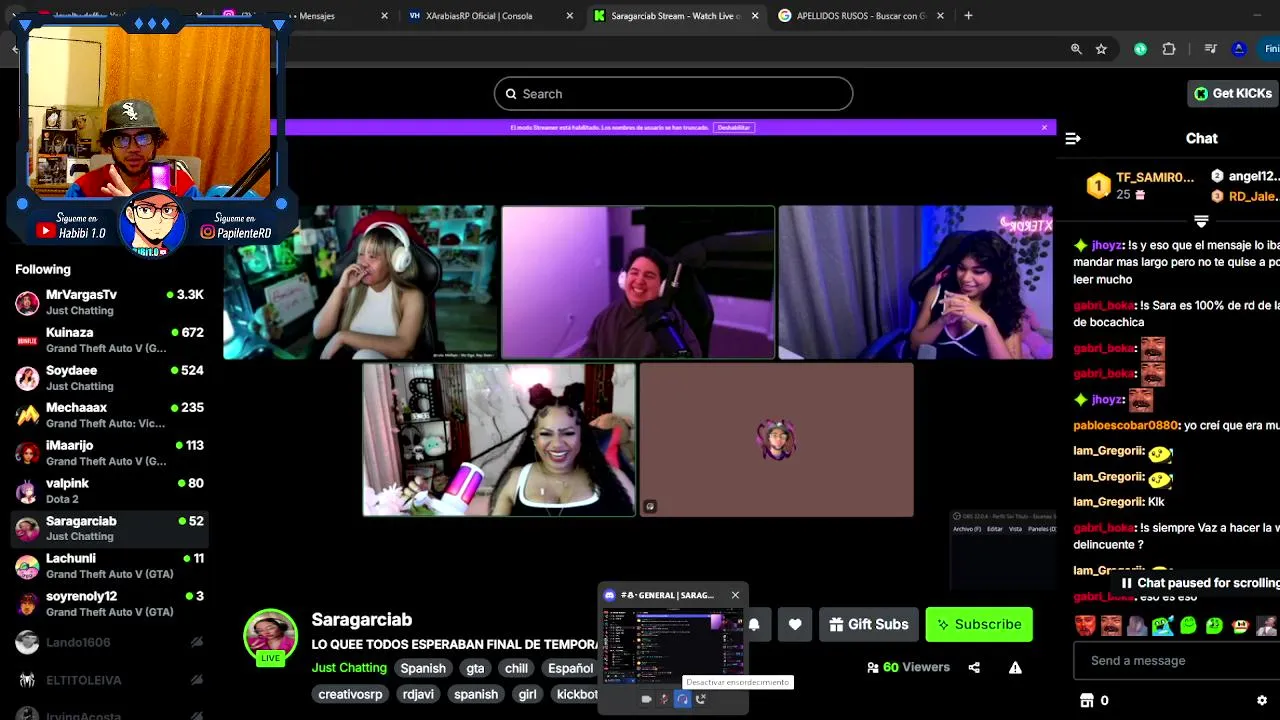
Task: Open MrVargasTv in Following list
Action: pyautogui.click(x=110, y=302)
